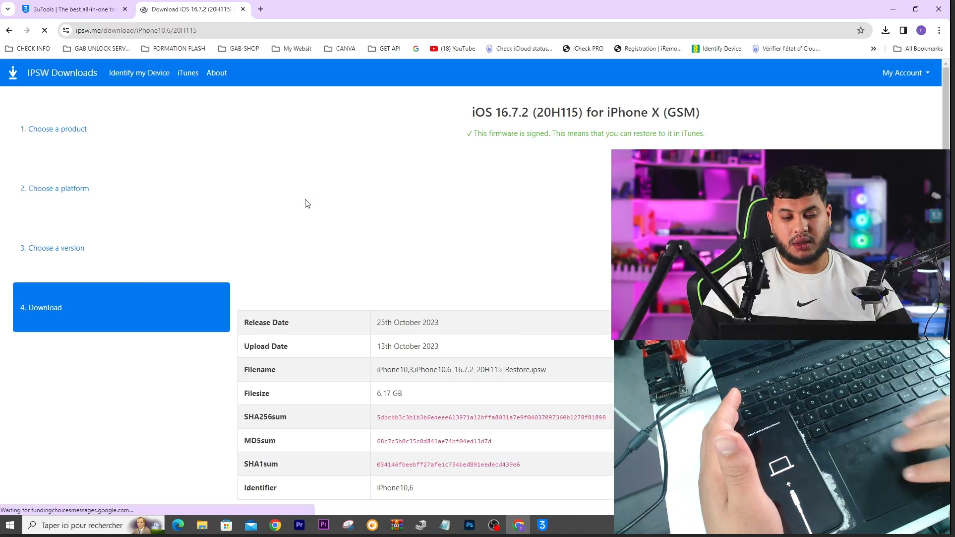Open Photoshop from taskbar
Viewport: 955px width, 537px height.
[x=470, y=525]
